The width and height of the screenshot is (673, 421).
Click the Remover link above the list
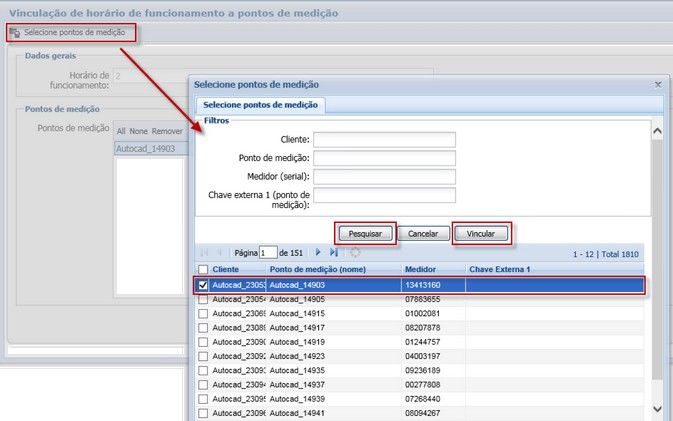coord(167,131)
